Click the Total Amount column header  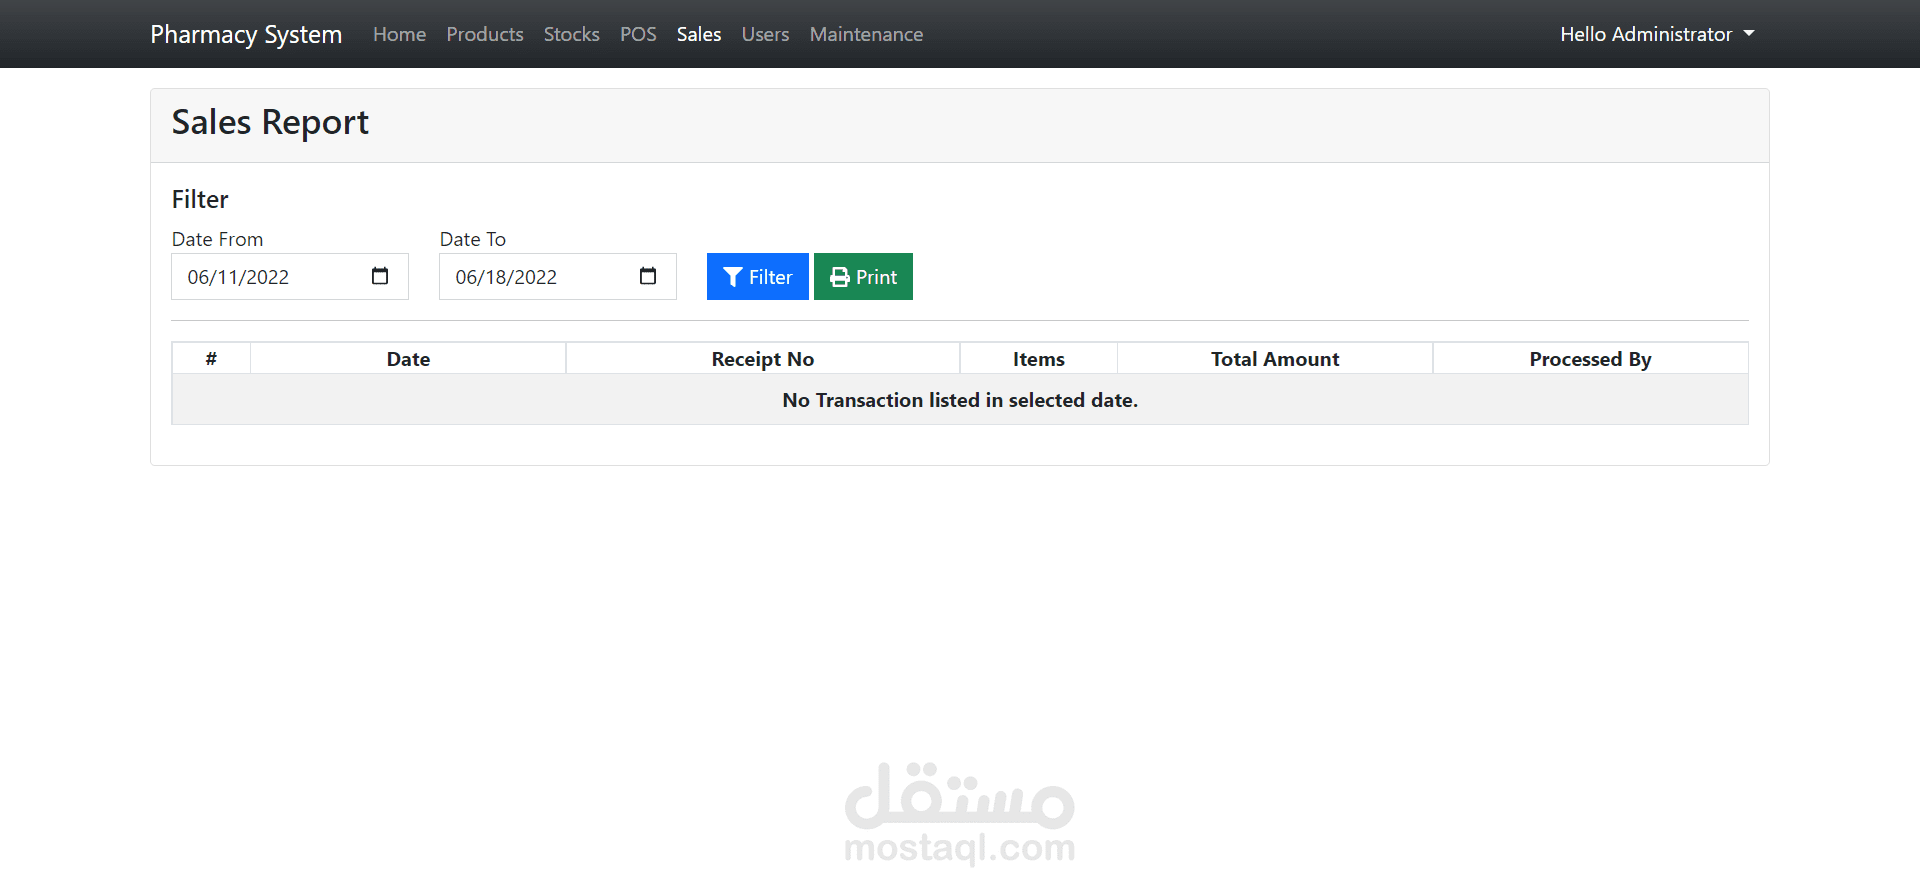point(1275,359)
